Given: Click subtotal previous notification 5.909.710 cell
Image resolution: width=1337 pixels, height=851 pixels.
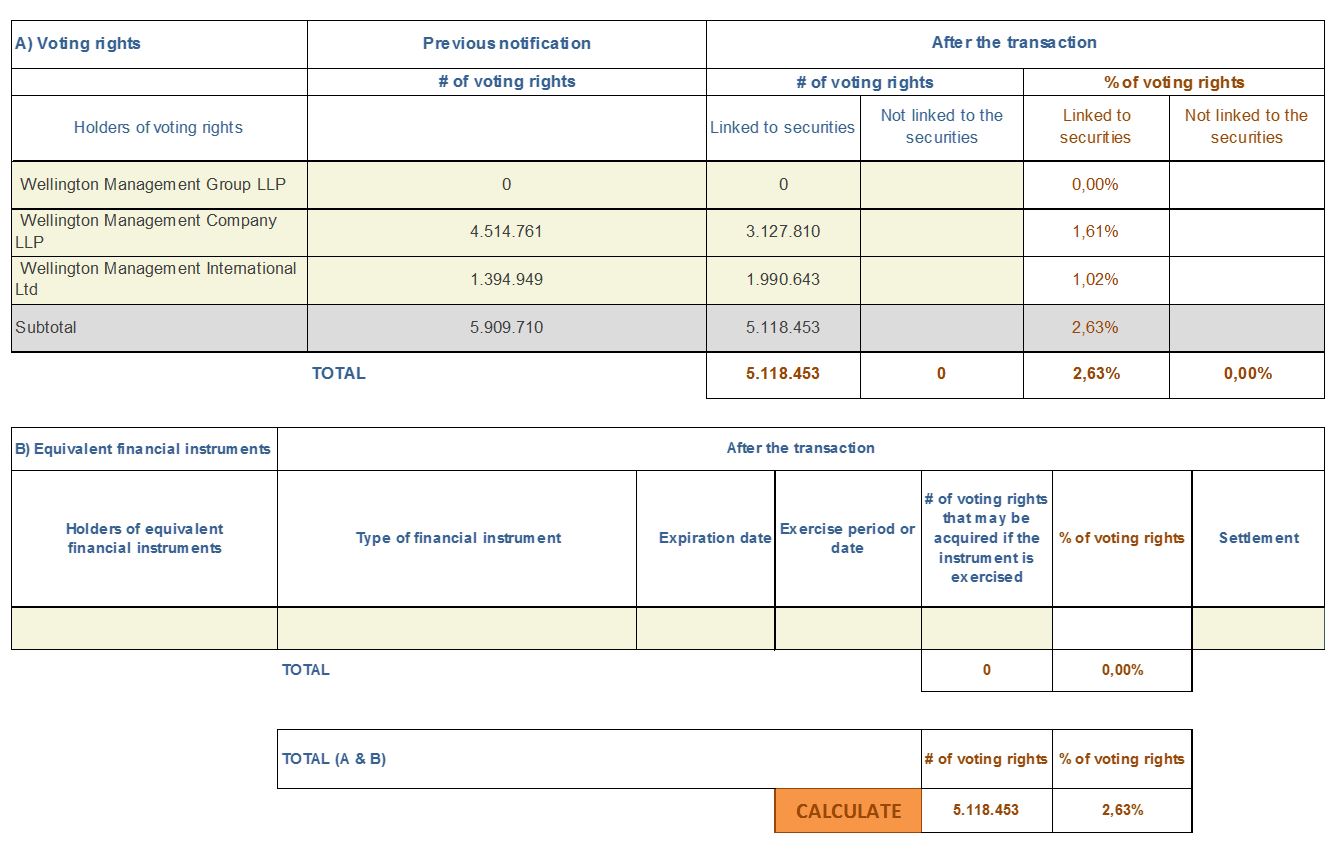Looking at the screenshot, I should [507, 328].
